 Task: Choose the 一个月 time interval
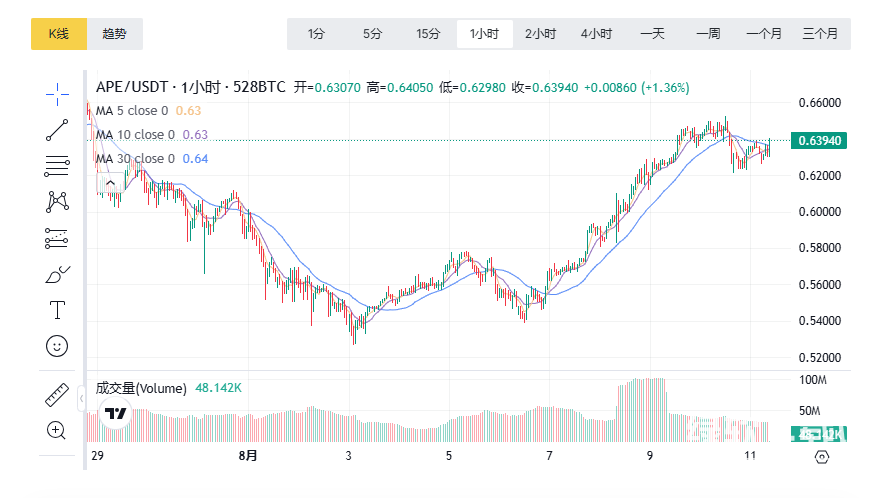click(x=764, y=34)
